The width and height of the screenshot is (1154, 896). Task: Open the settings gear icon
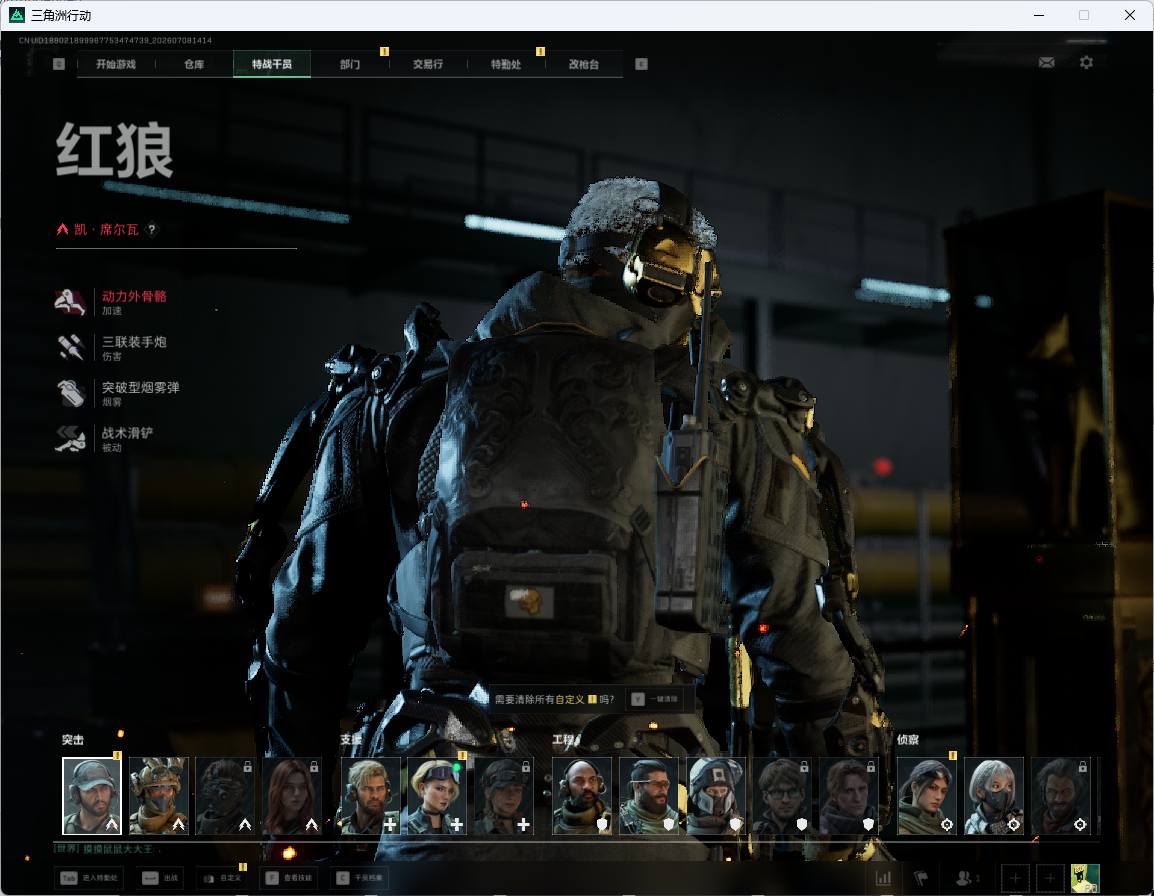tap(1086, 63)
